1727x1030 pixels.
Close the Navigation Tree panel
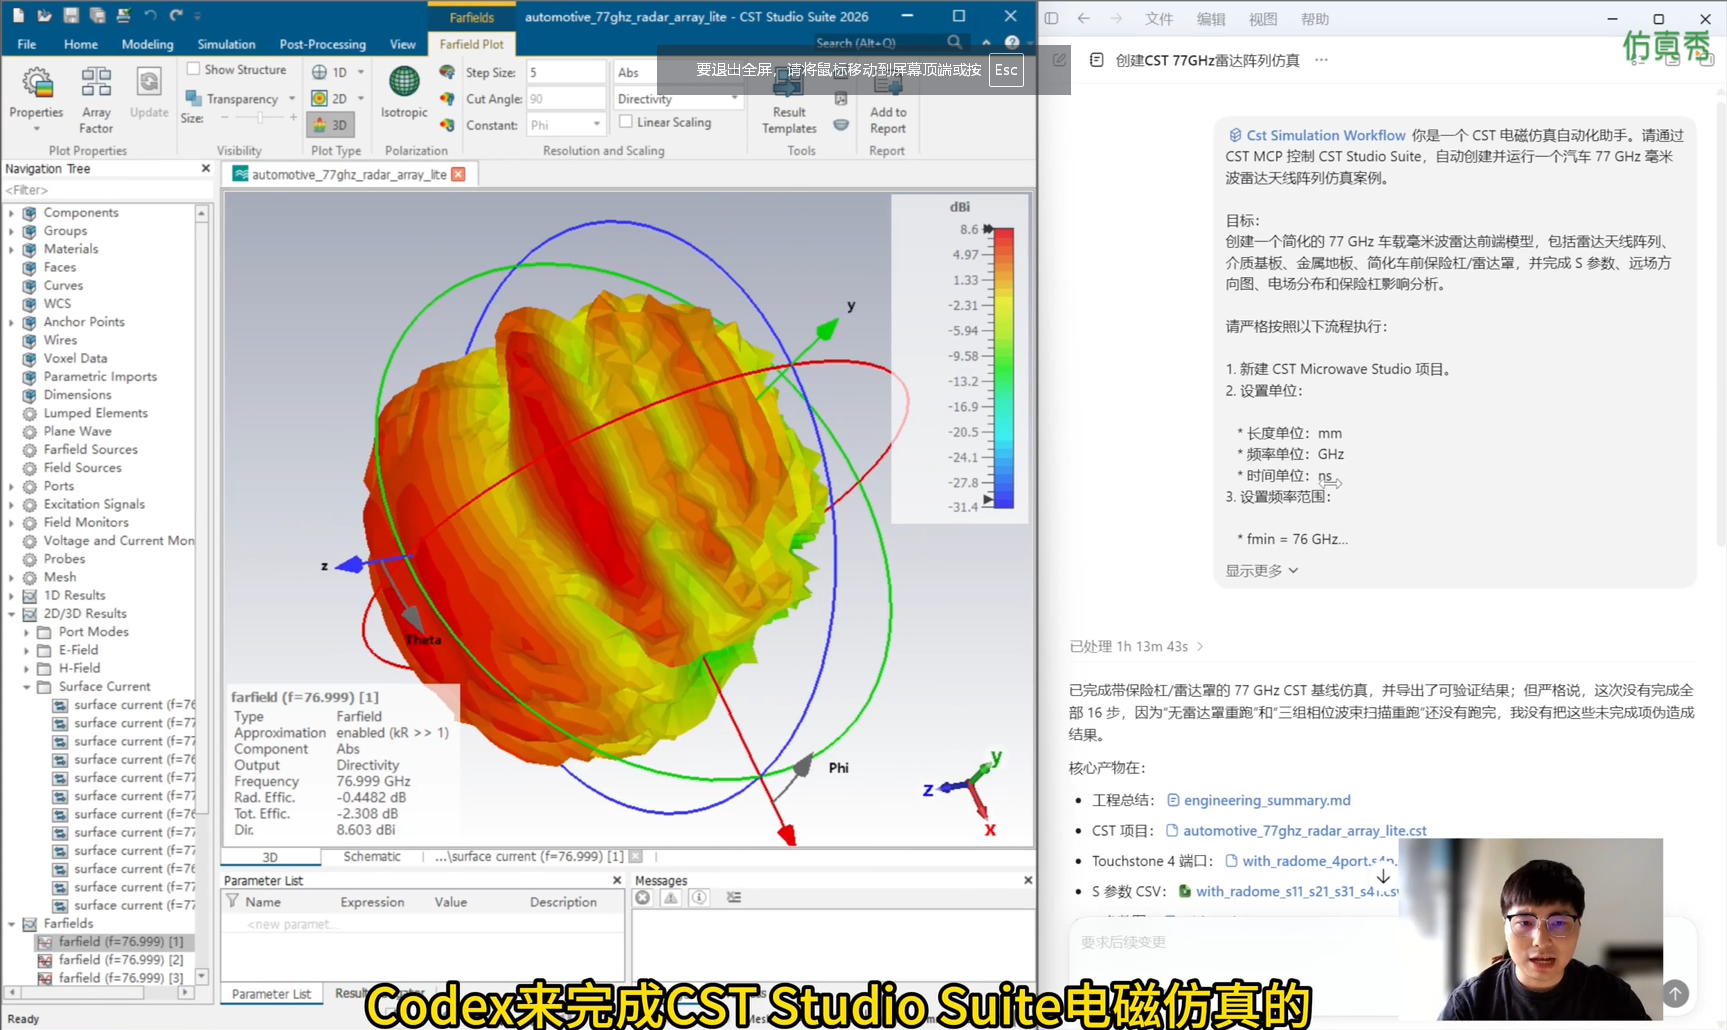[x=205, y=168]
